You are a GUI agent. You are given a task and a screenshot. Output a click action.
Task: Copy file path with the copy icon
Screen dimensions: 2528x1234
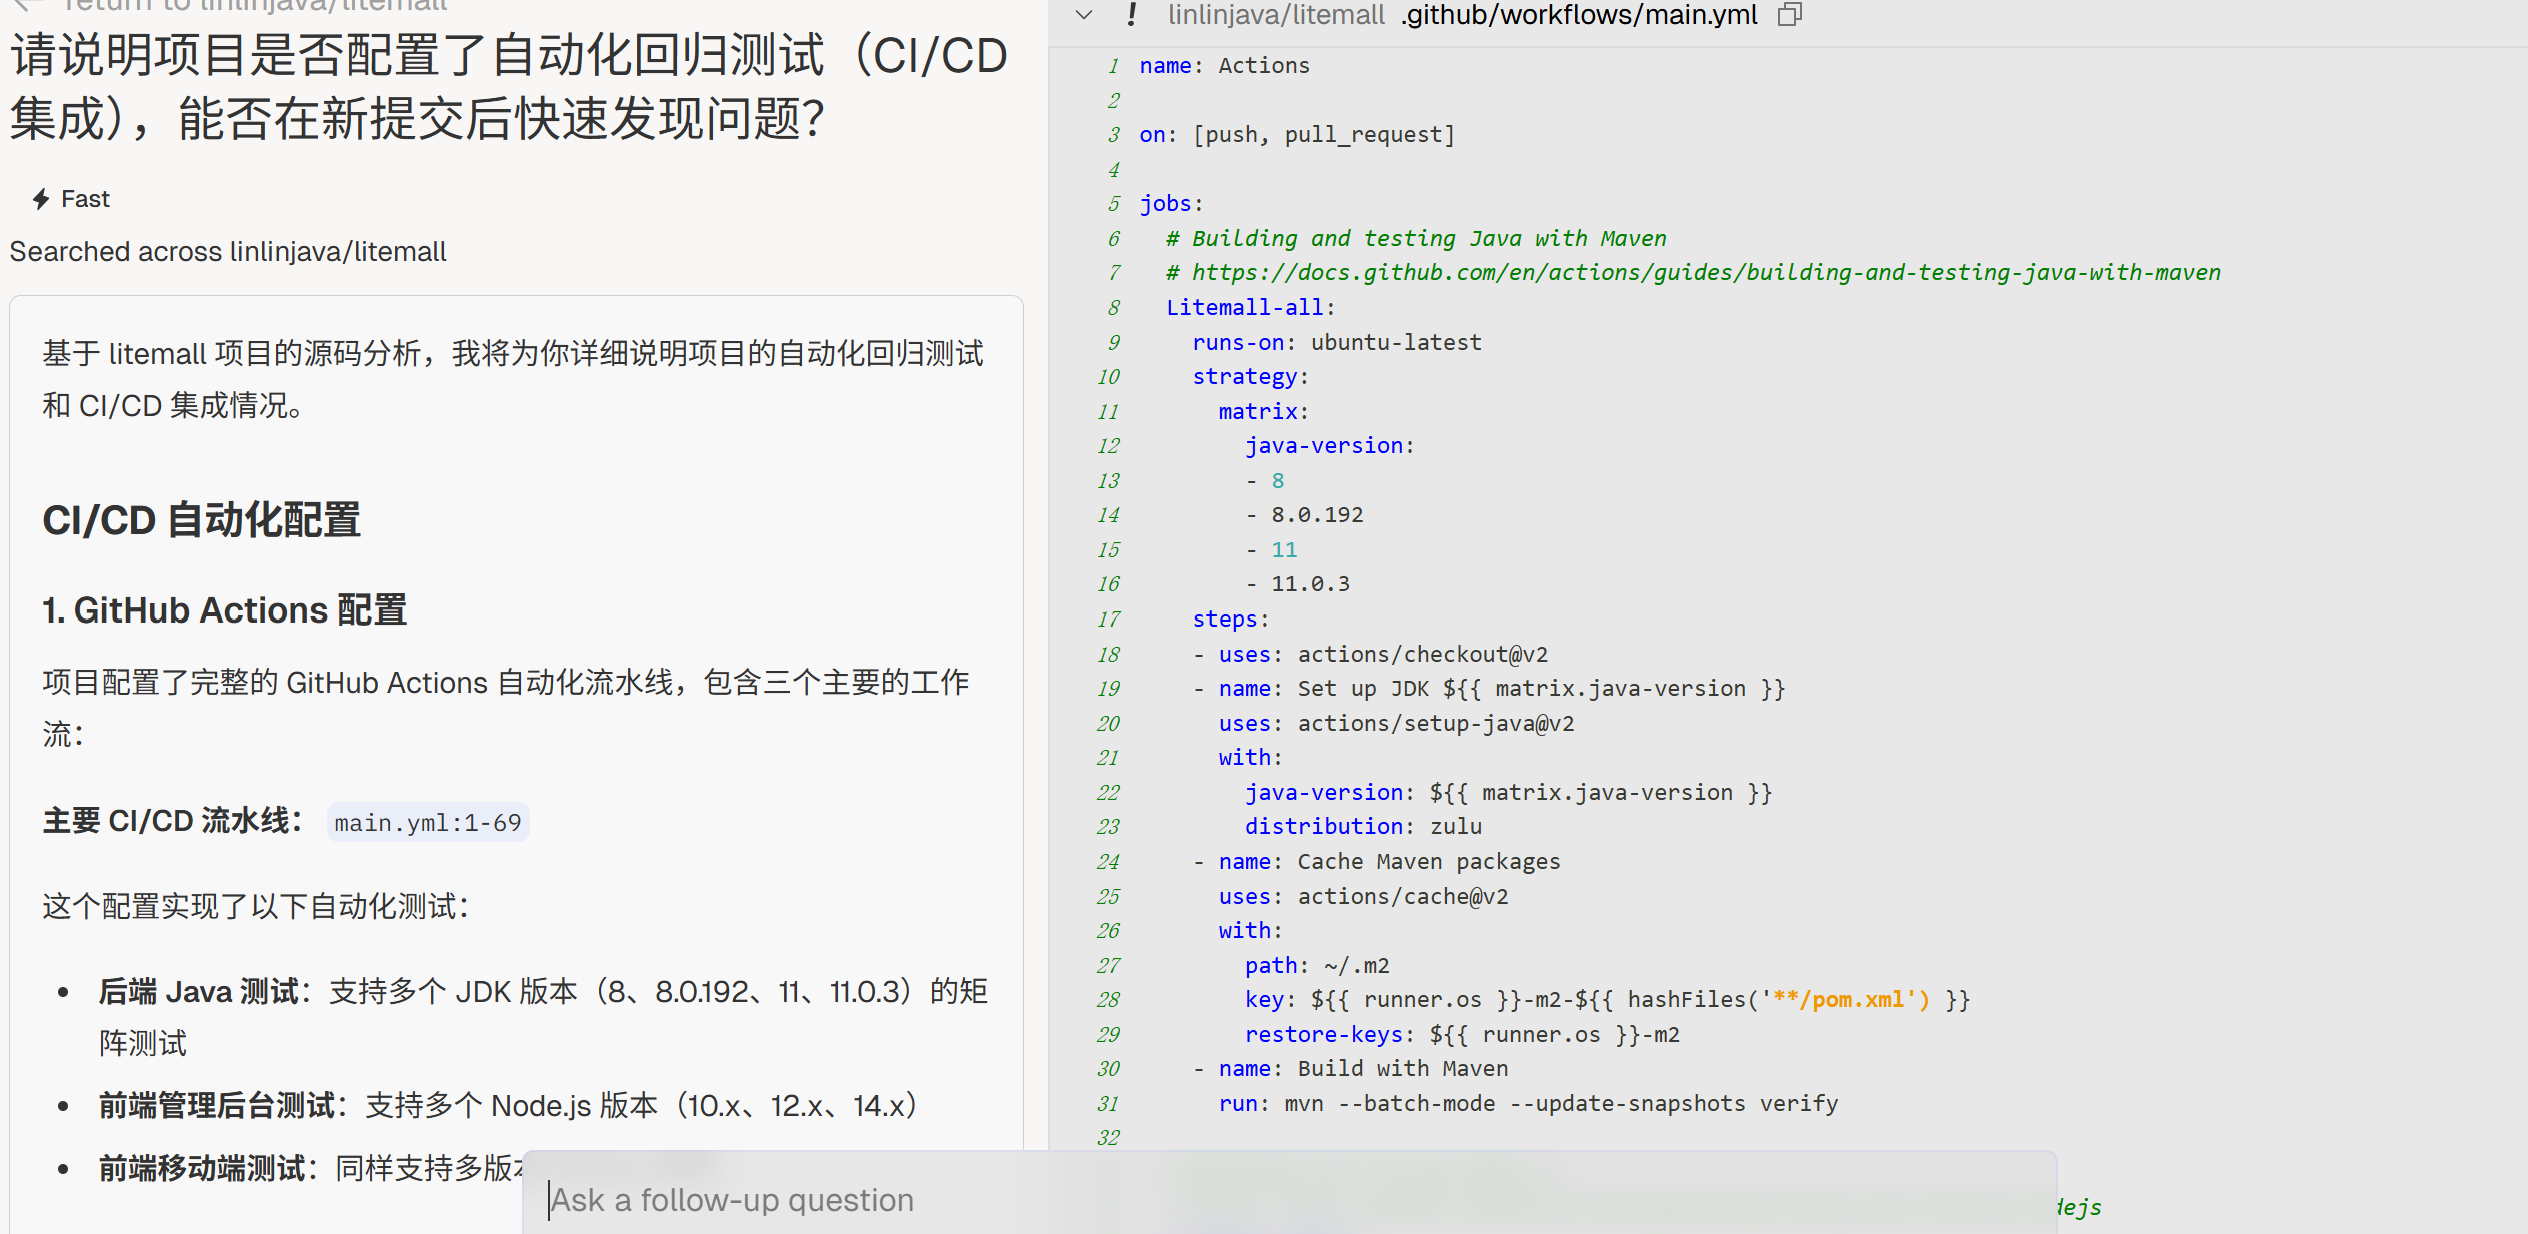[1790, 15]
